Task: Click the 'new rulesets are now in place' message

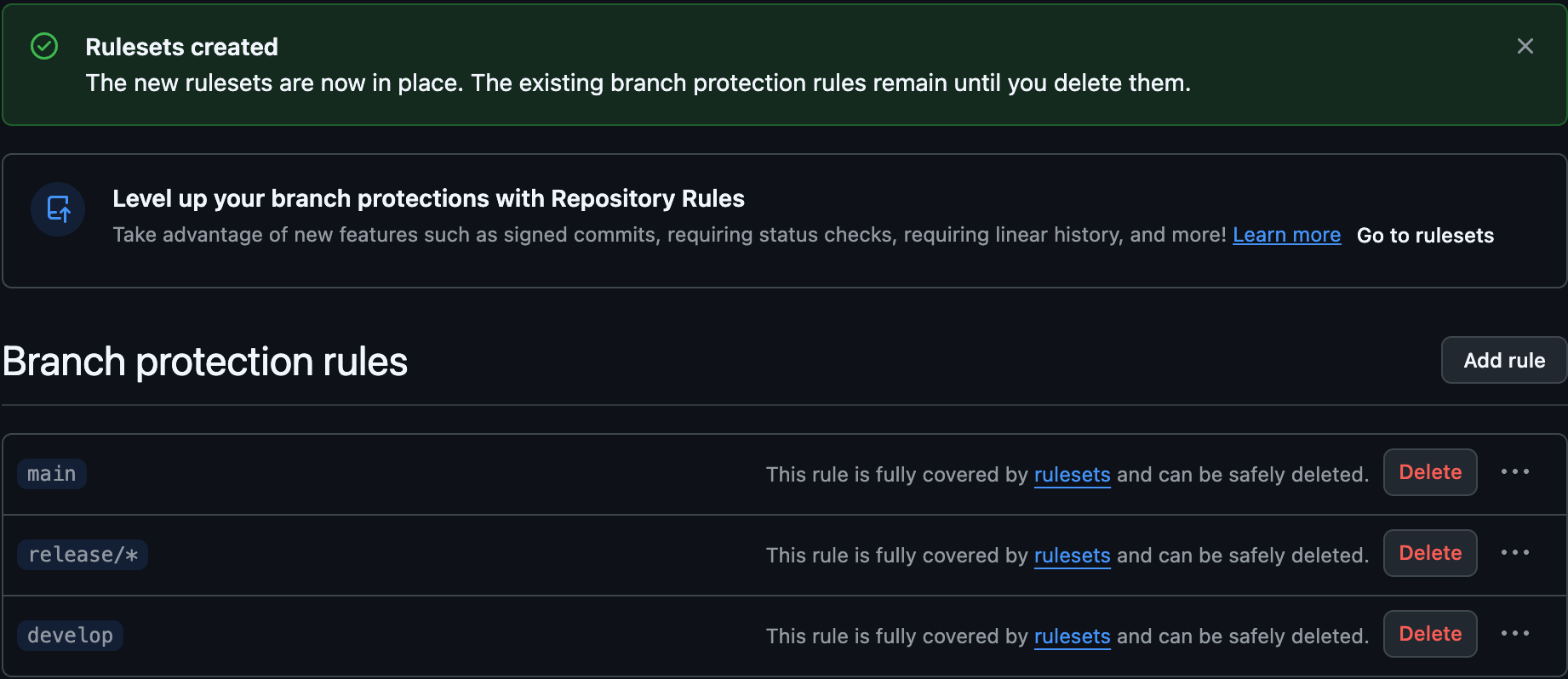Action: 638,83
